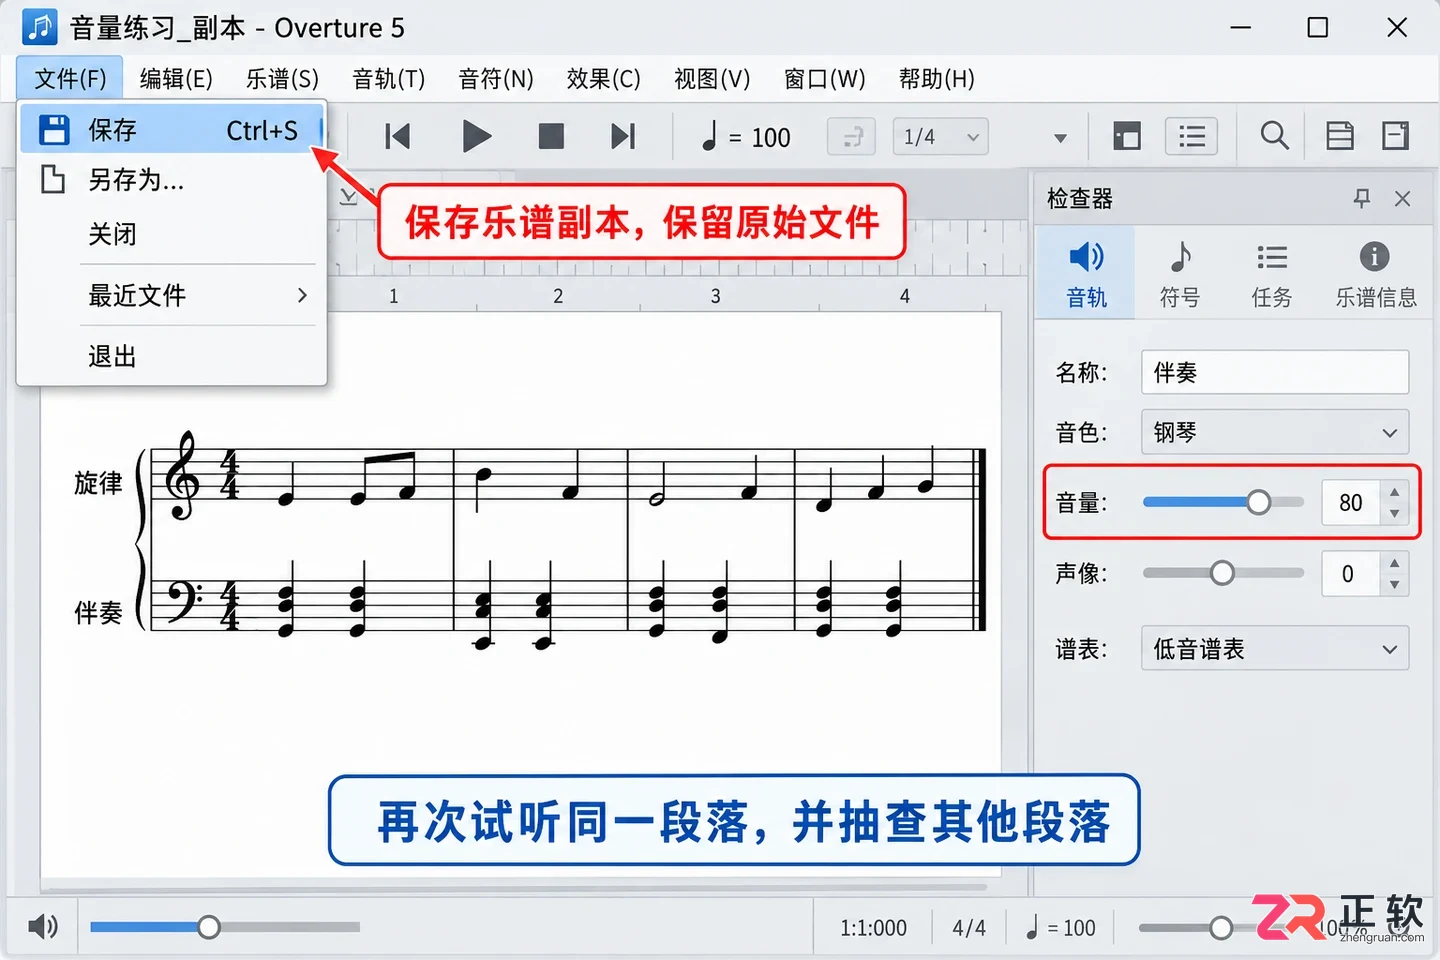
Task: Choose 退出 from the file menu
Action: [x=172, y=356]
